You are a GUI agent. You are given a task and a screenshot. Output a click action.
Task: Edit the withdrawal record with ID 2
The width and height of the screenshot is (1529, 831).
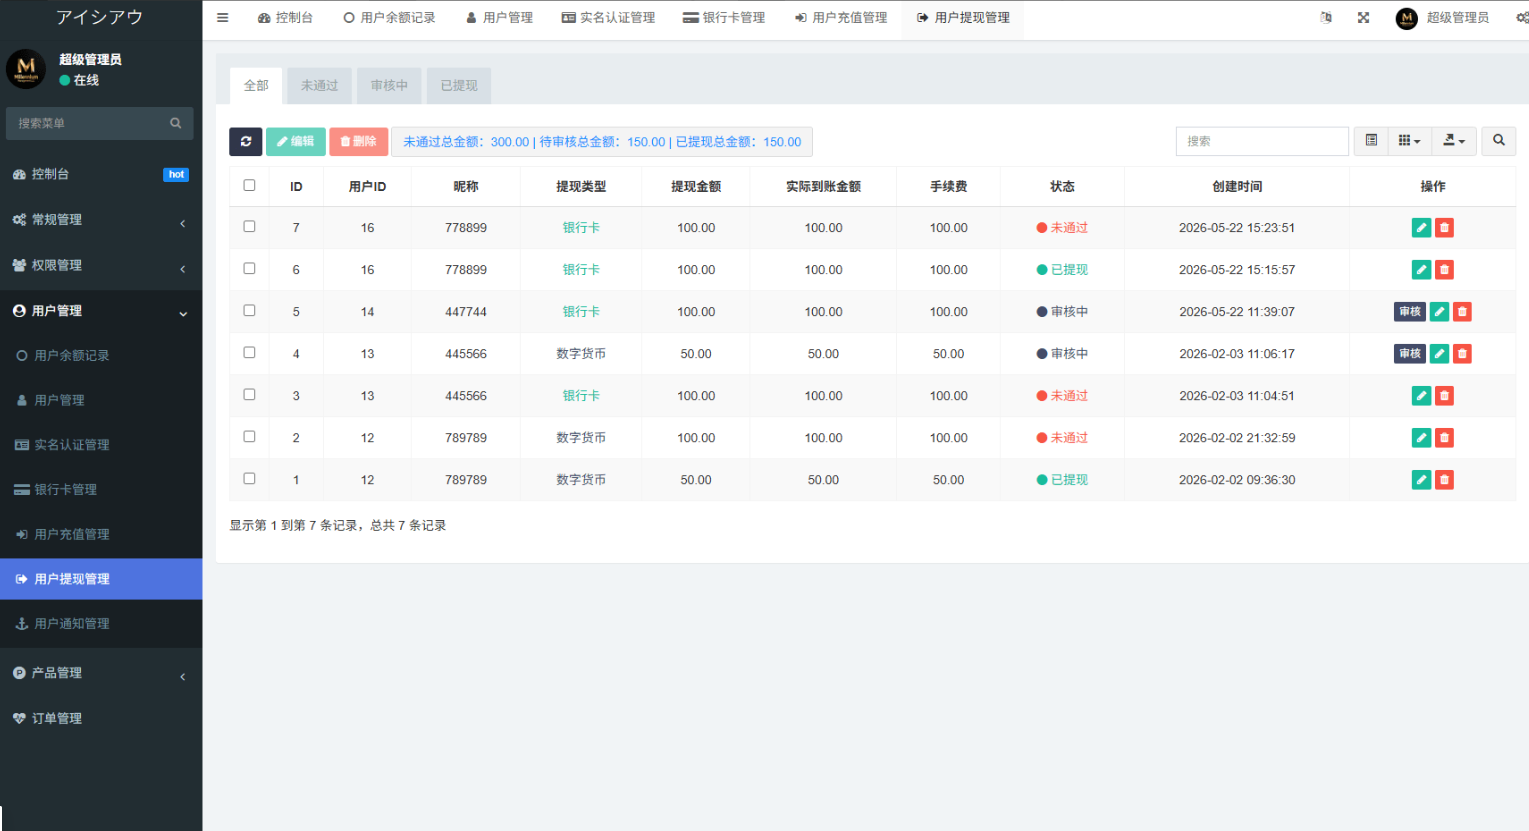tap(1421, 438)
